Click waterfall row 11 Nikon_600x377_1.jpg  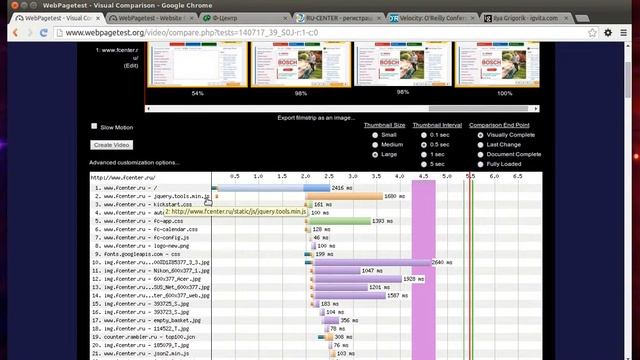pos(151,271)
